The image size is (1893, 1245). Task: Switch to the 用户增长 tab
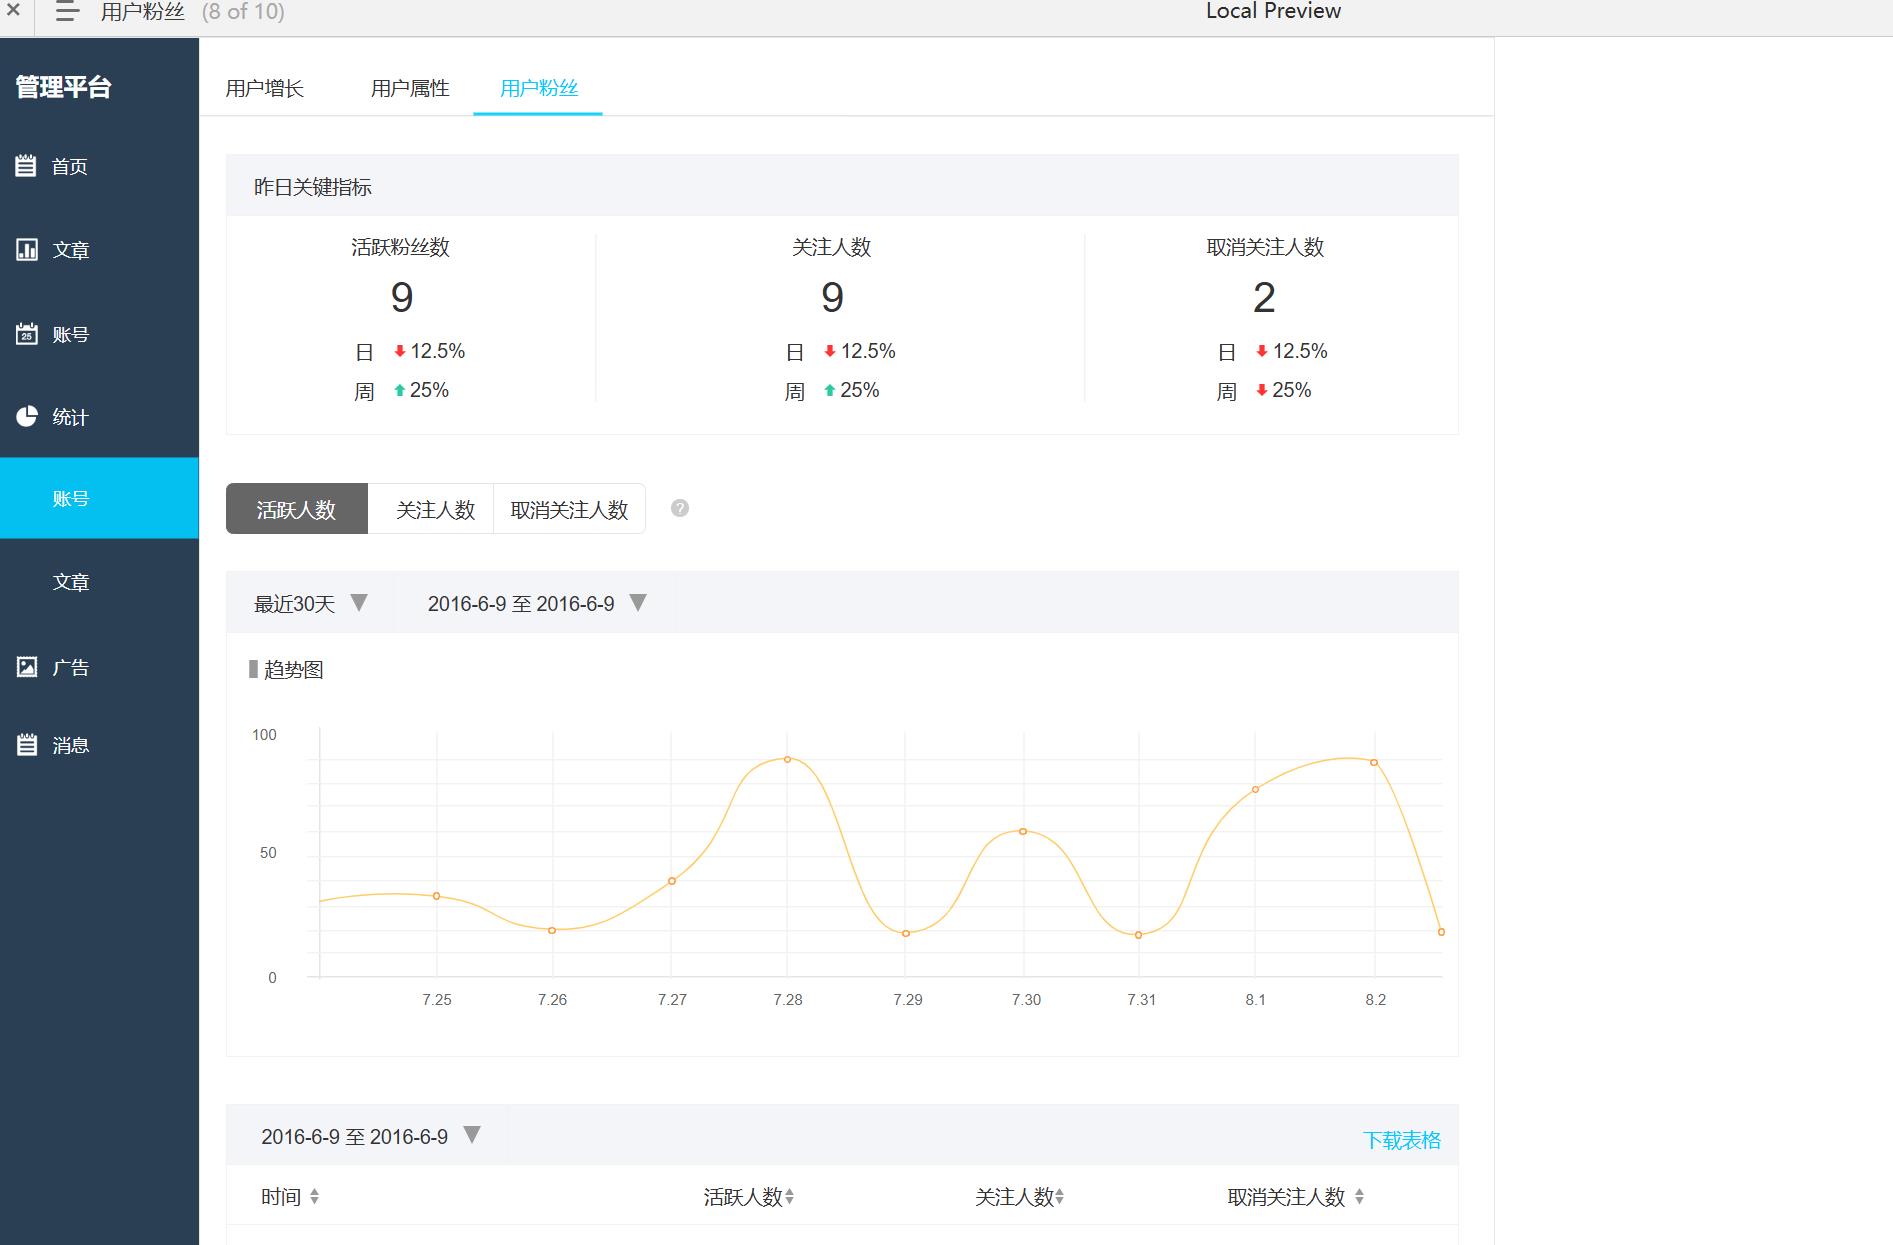click(264, 88)
